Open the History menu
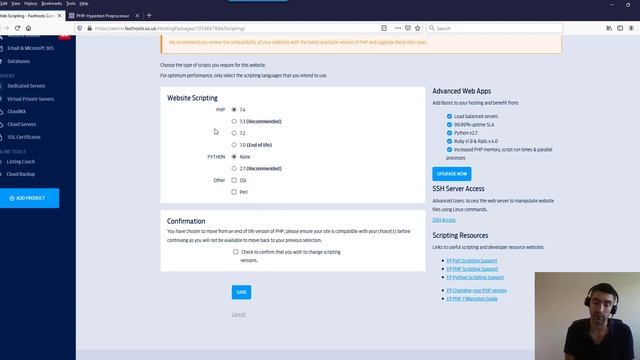The image size is (640, 360). click(x=31, y=3)
